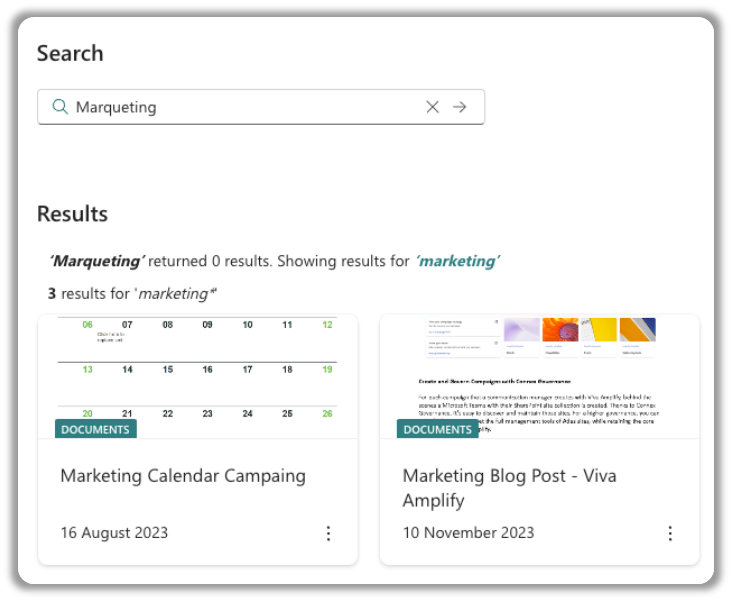Click the magnifying glass search icon
The height and width of the screenshot is (601, 732).
tap(59, 107)
